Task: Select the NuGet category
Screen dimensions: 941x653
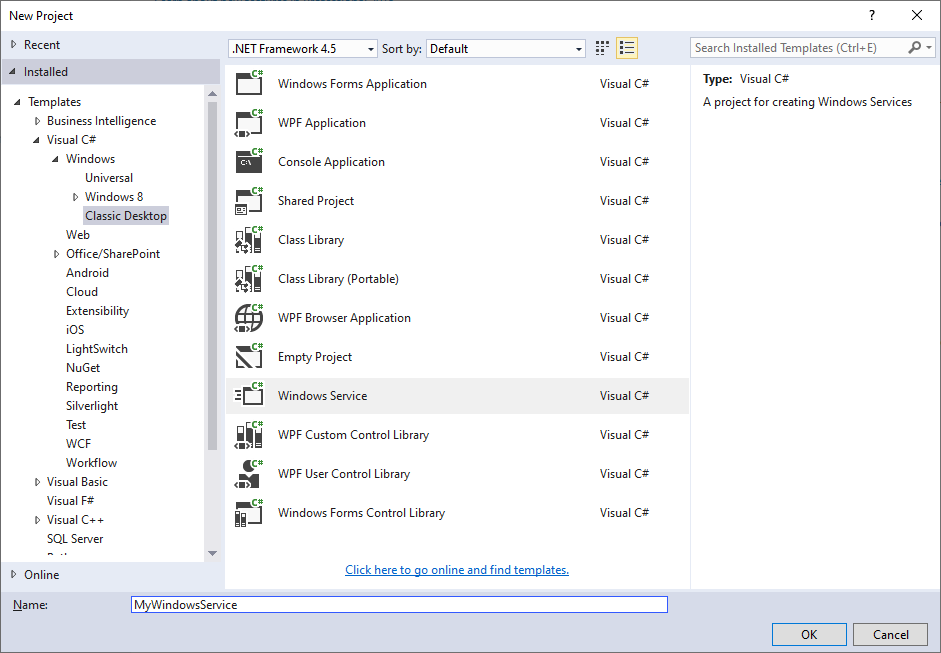Action: pos(83,368)
